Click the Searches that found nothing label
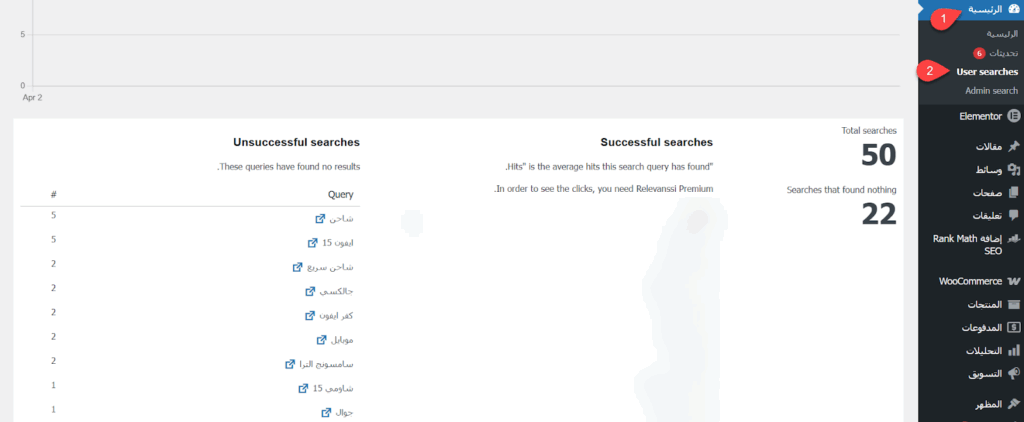The image size is (1024, 422). click(842, 189)
